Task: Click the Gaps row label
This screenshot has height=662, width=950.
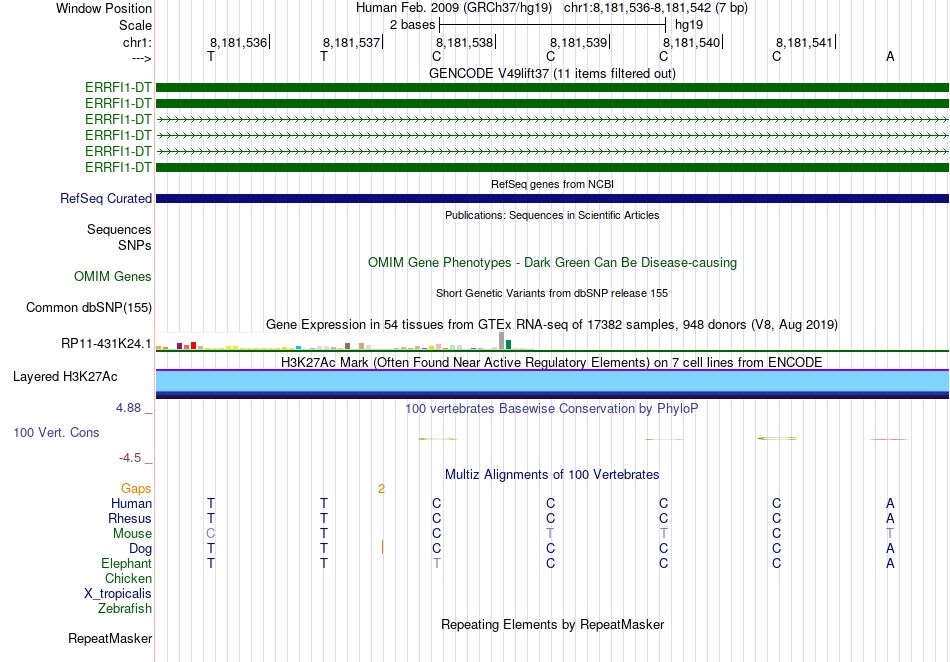Action: pyautogui.click(x=136, y=489)
